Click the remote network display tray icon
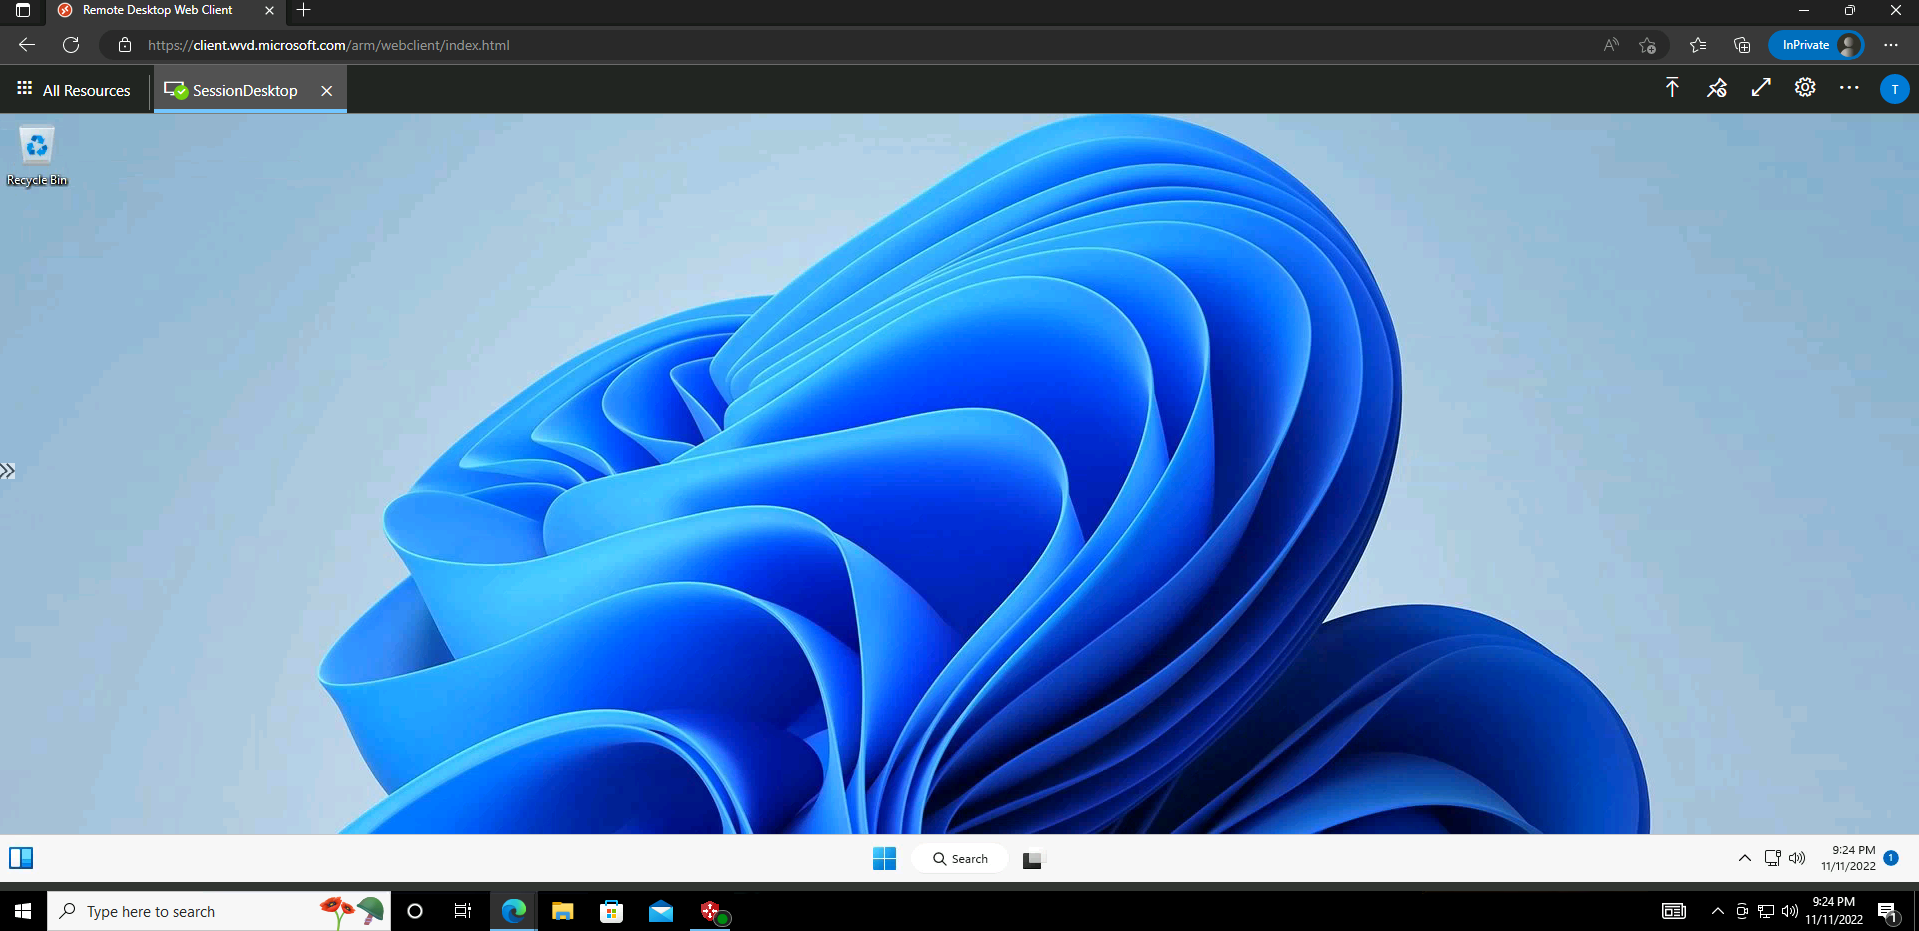 pyautogui.click(x=1772, y=858)
